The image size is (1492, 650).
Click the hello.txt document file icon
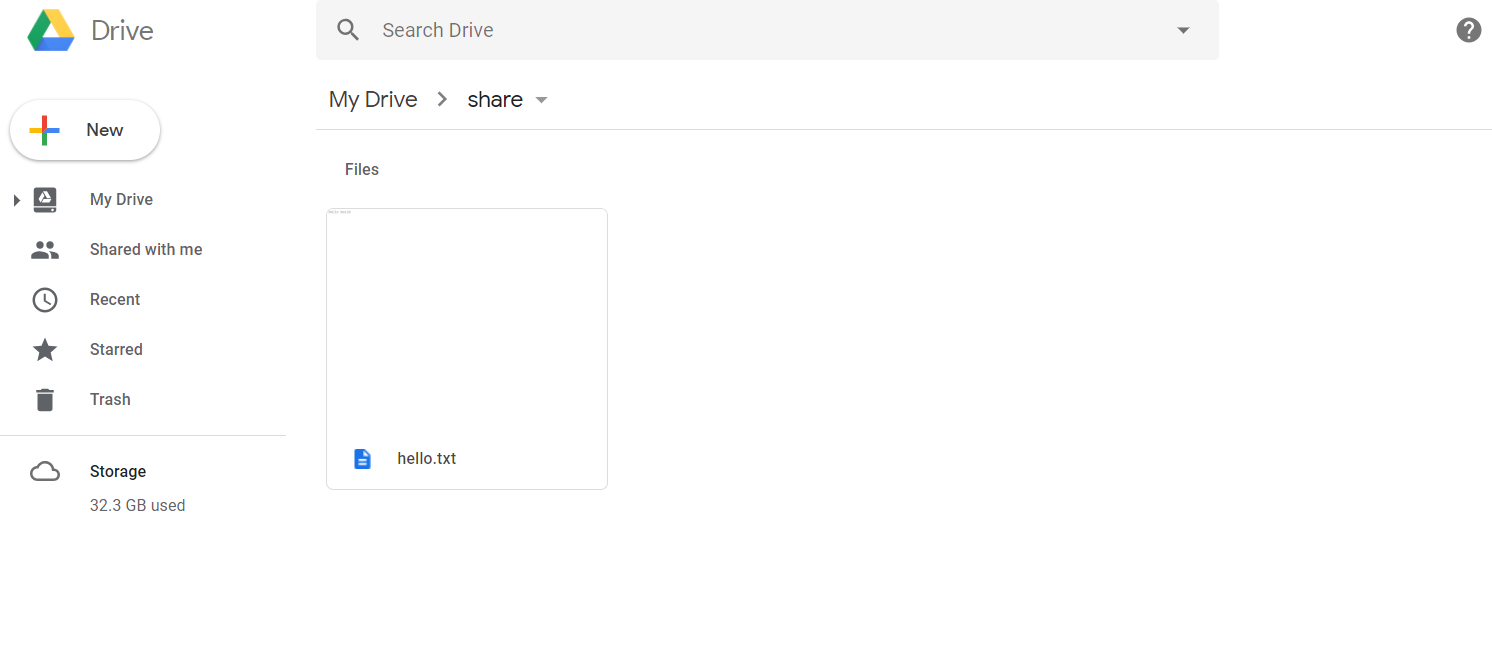click(x=362, y=459)
